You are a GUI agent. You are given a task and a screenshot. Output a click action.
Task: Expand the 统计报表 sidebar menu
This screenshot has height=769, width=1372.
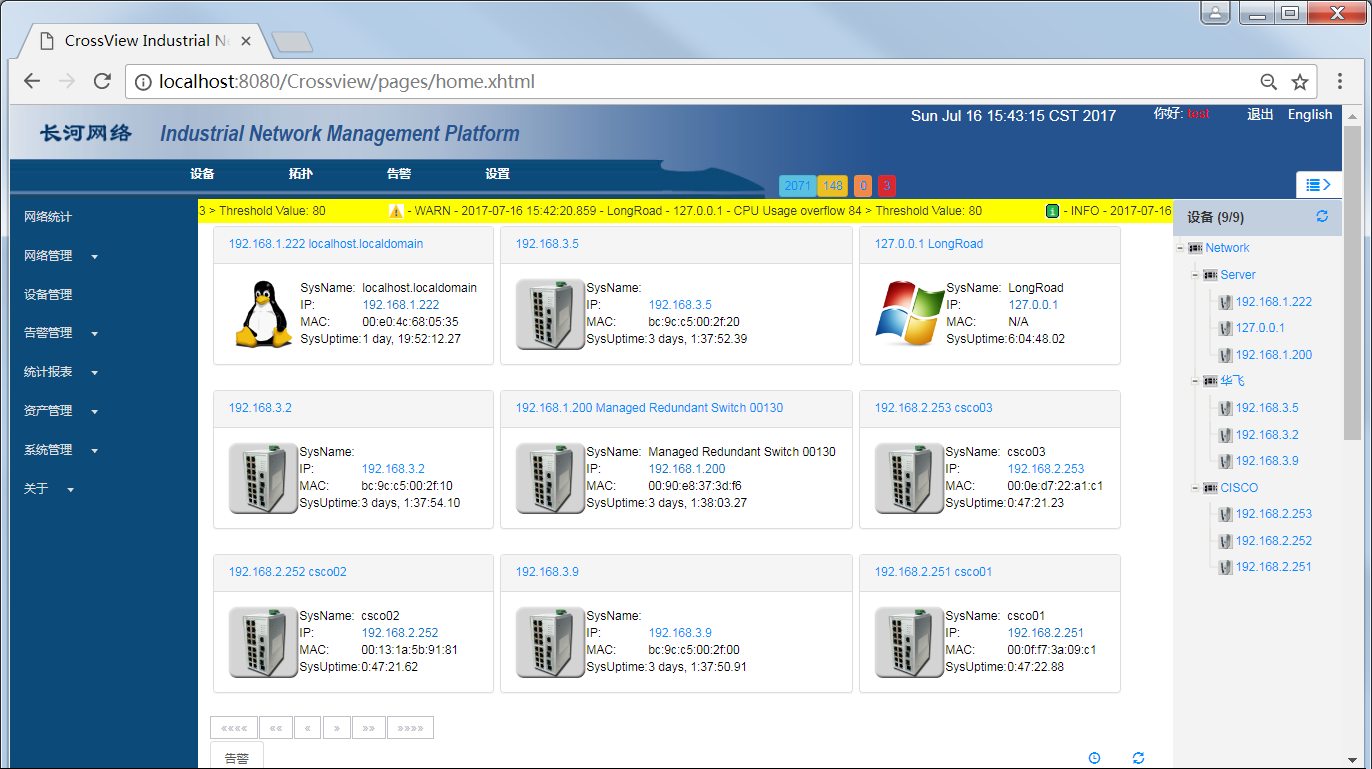pos(59,372)
